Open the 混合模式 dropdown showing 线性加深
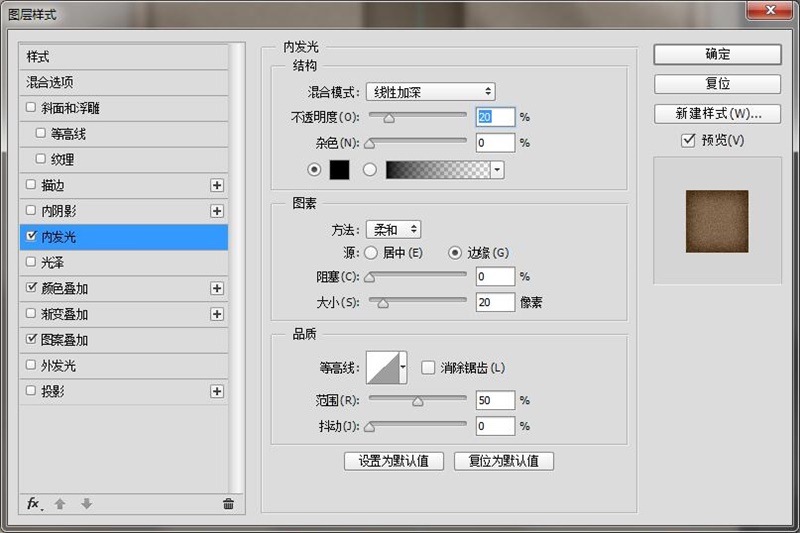The image size is (800, 533). (x=431, y=92)
